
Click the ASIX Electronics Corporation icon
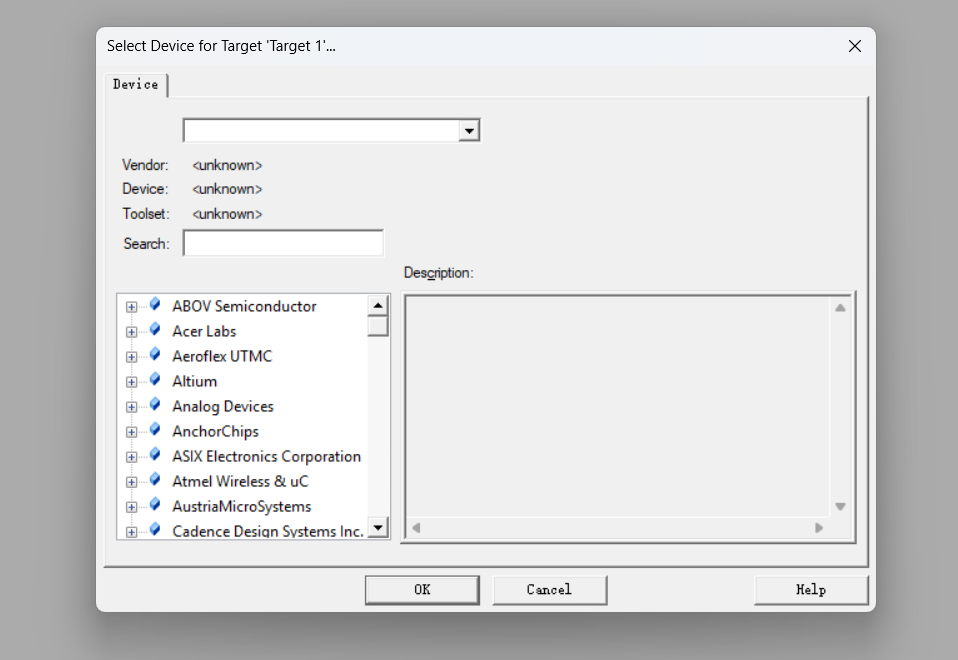coord(155,455)
